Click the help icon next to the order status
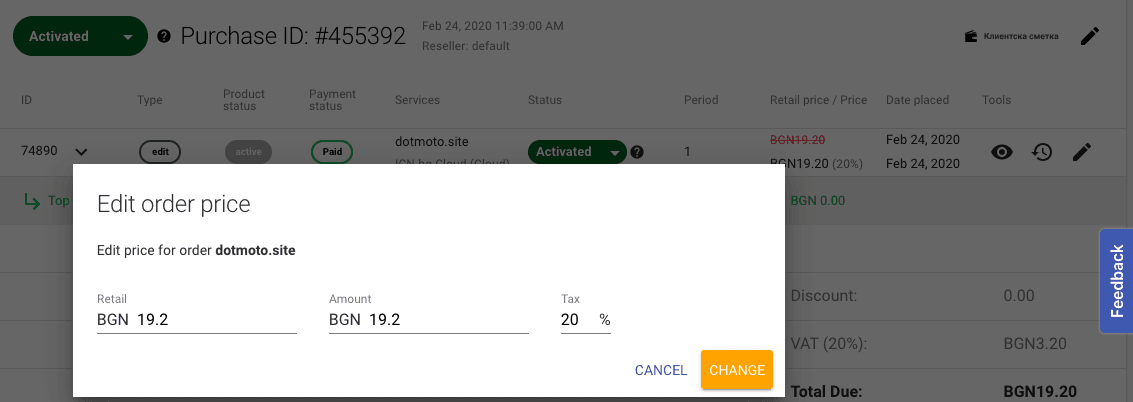Viewport: 1133px width, 402px height. click(637, 152)
